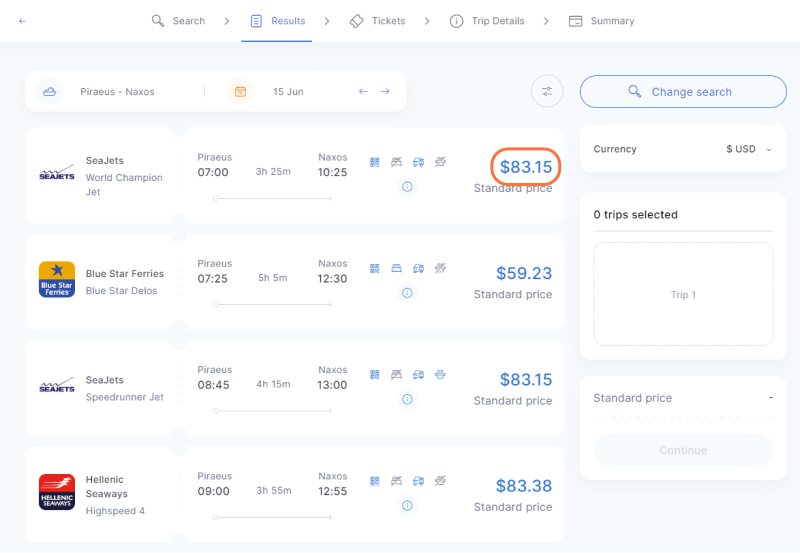Click the 3h 55m duration text
Viewport: 800px width, 553px height.
pyautogui.click(x=273, y=491)
